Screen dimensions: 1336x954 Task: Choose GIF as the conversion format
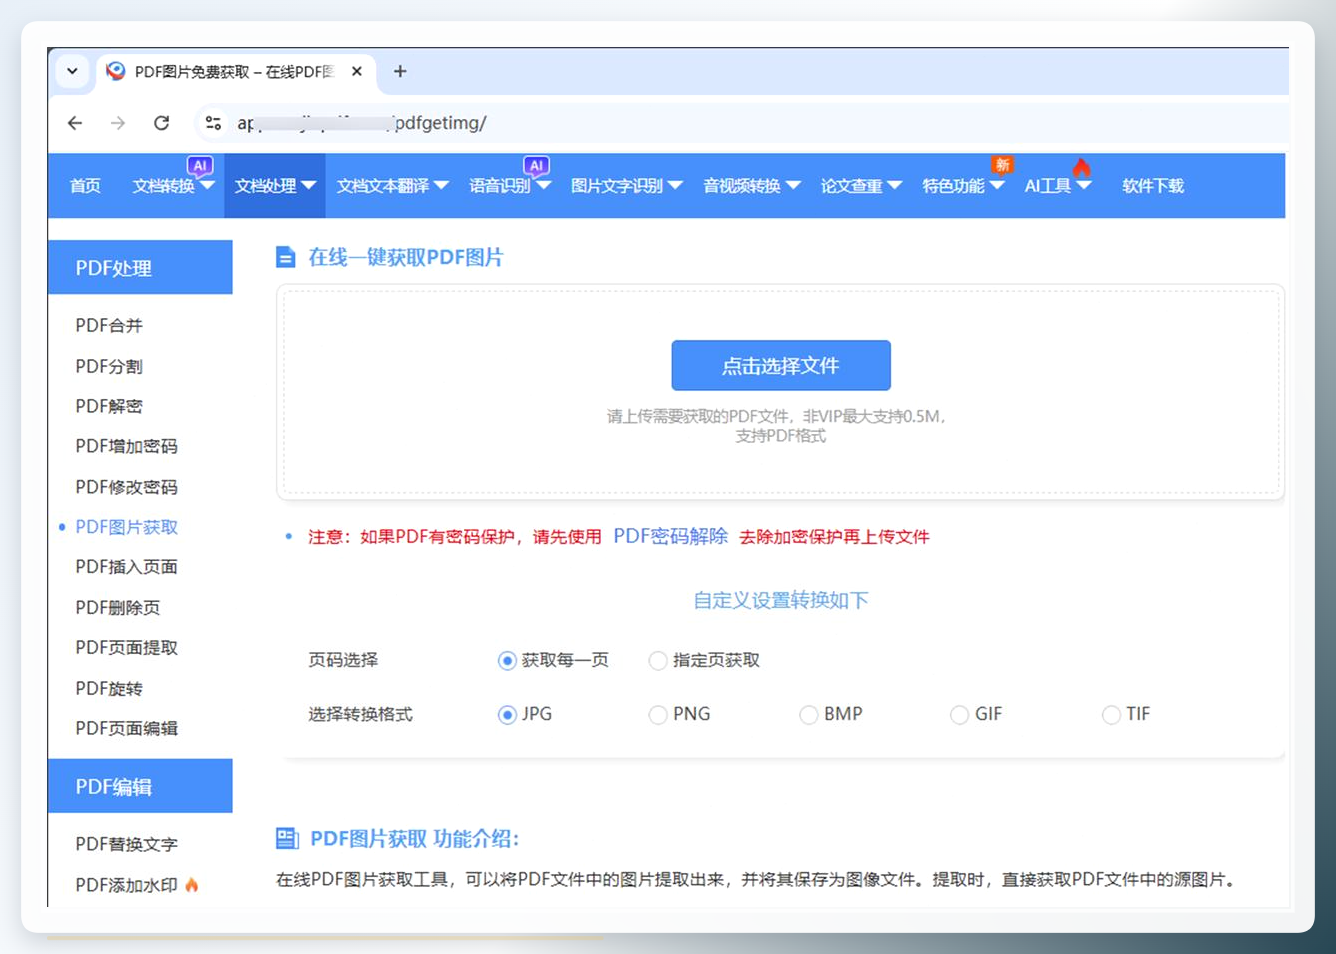click(959, 715)
